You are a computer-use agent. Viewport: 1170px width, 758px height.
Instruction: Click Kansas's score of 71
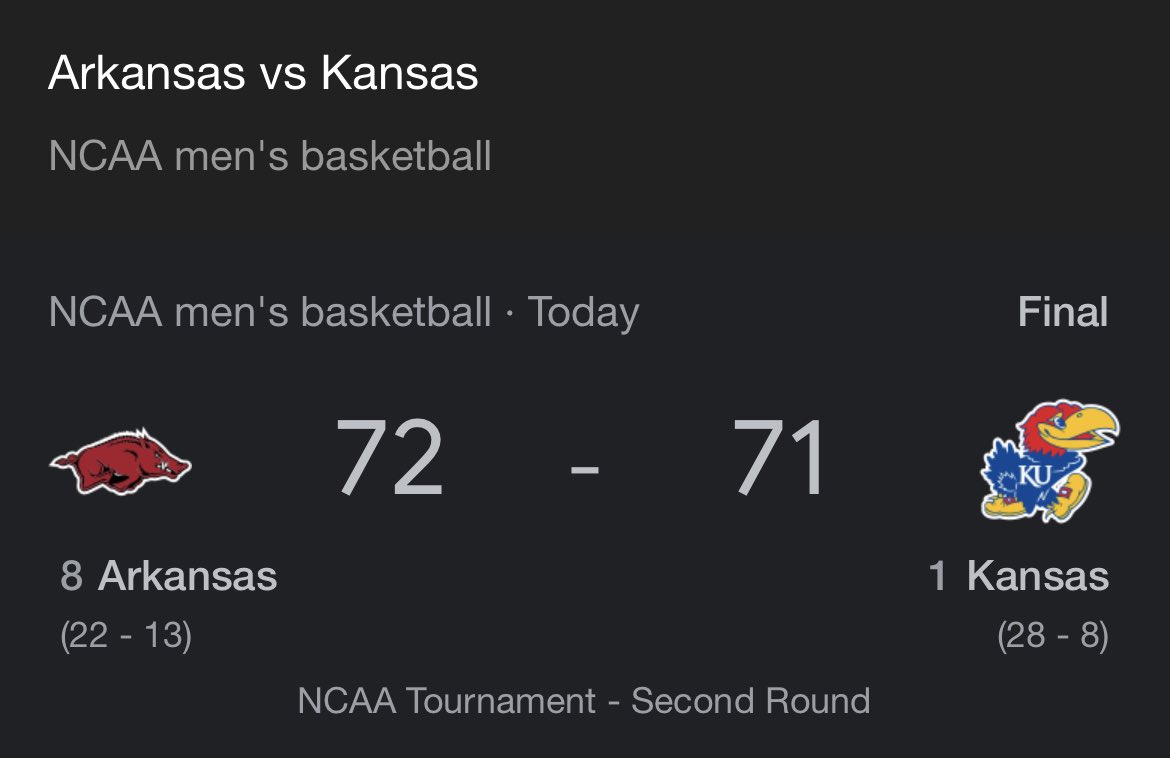pyautogui.click(x=781, y=459)
